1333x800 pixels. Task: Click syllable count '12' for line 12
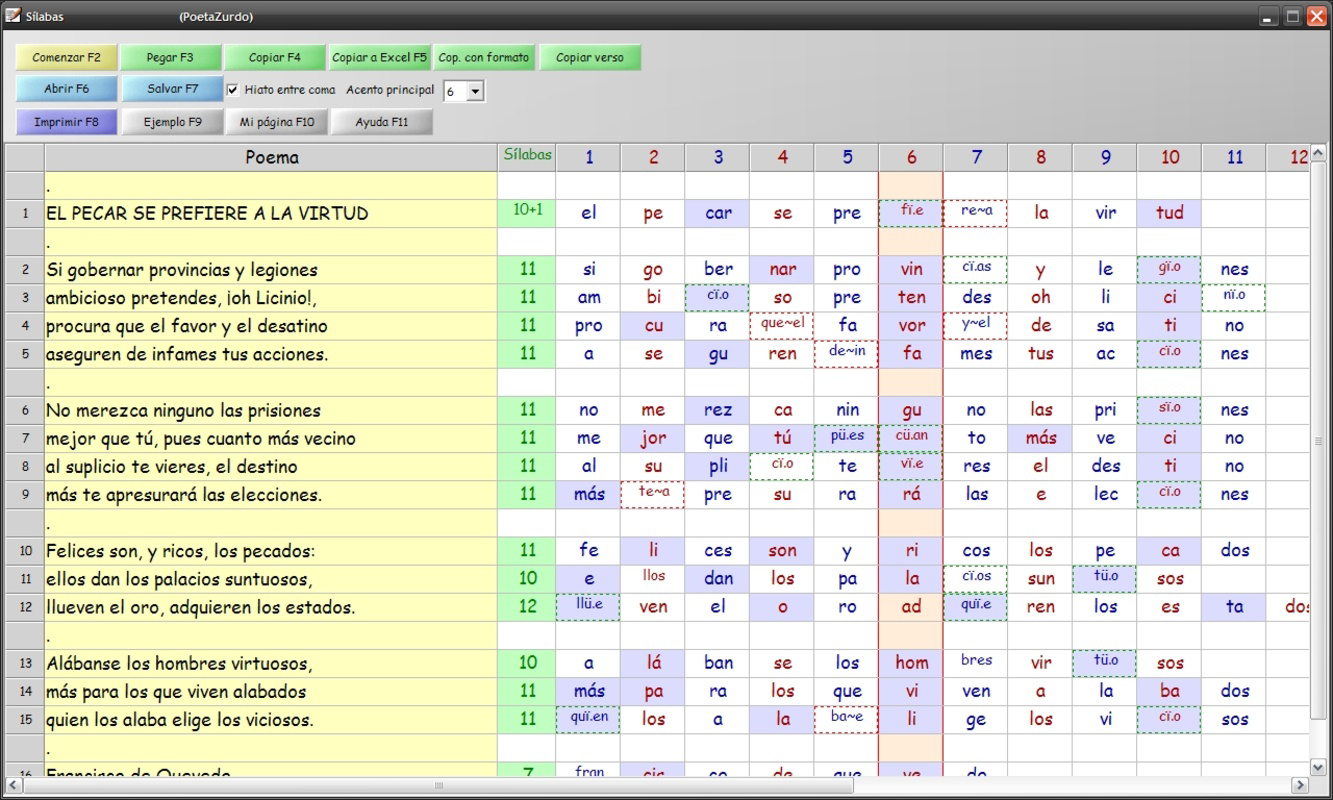pos(527,607)
